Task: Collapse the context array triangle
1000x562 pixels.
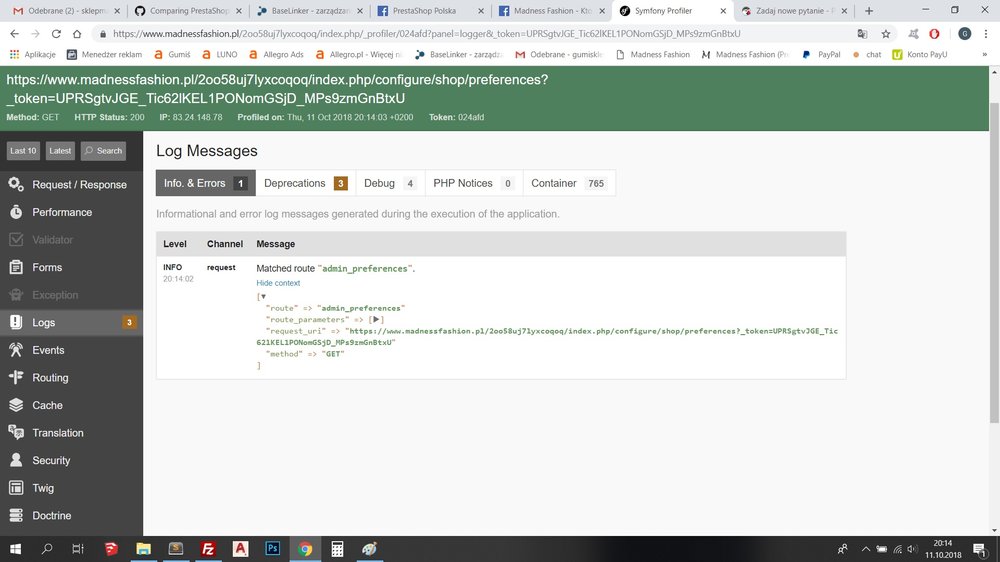Action: coord(263,297)
